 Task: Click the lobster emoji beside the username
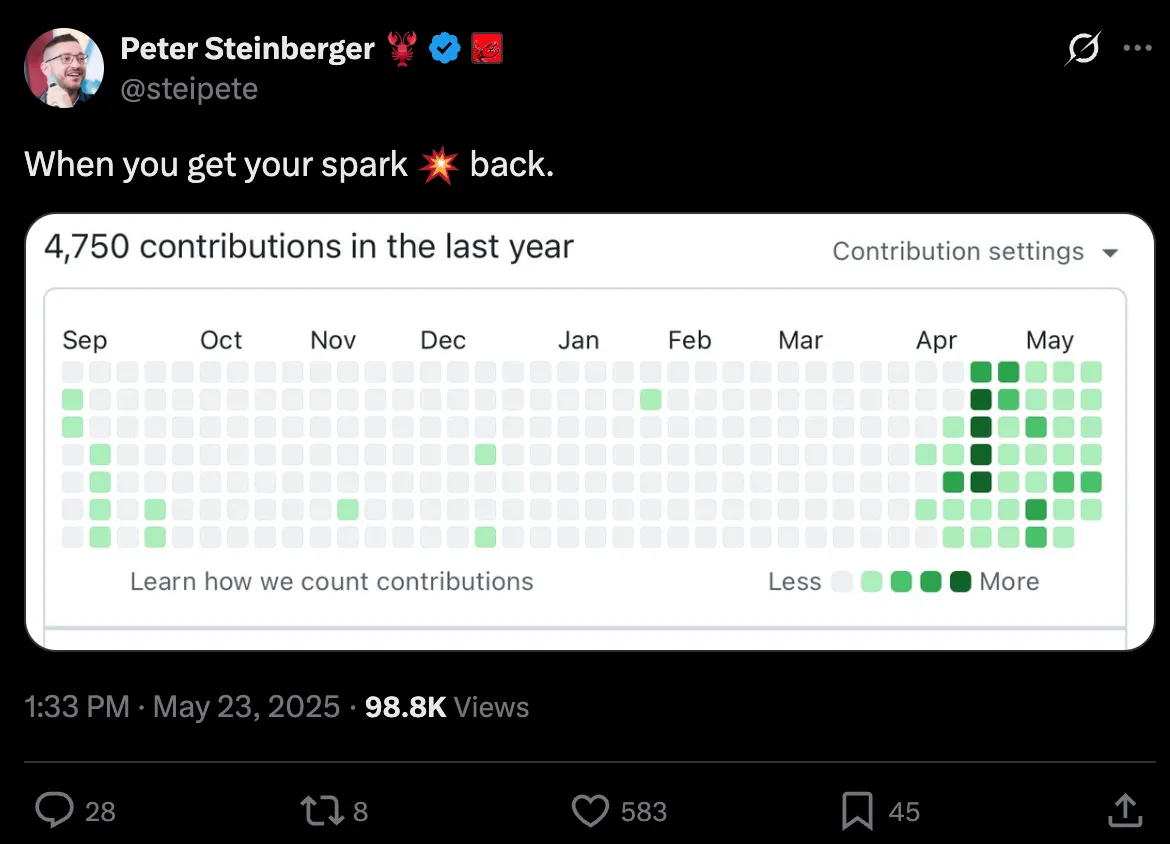(x=401, y=48)
